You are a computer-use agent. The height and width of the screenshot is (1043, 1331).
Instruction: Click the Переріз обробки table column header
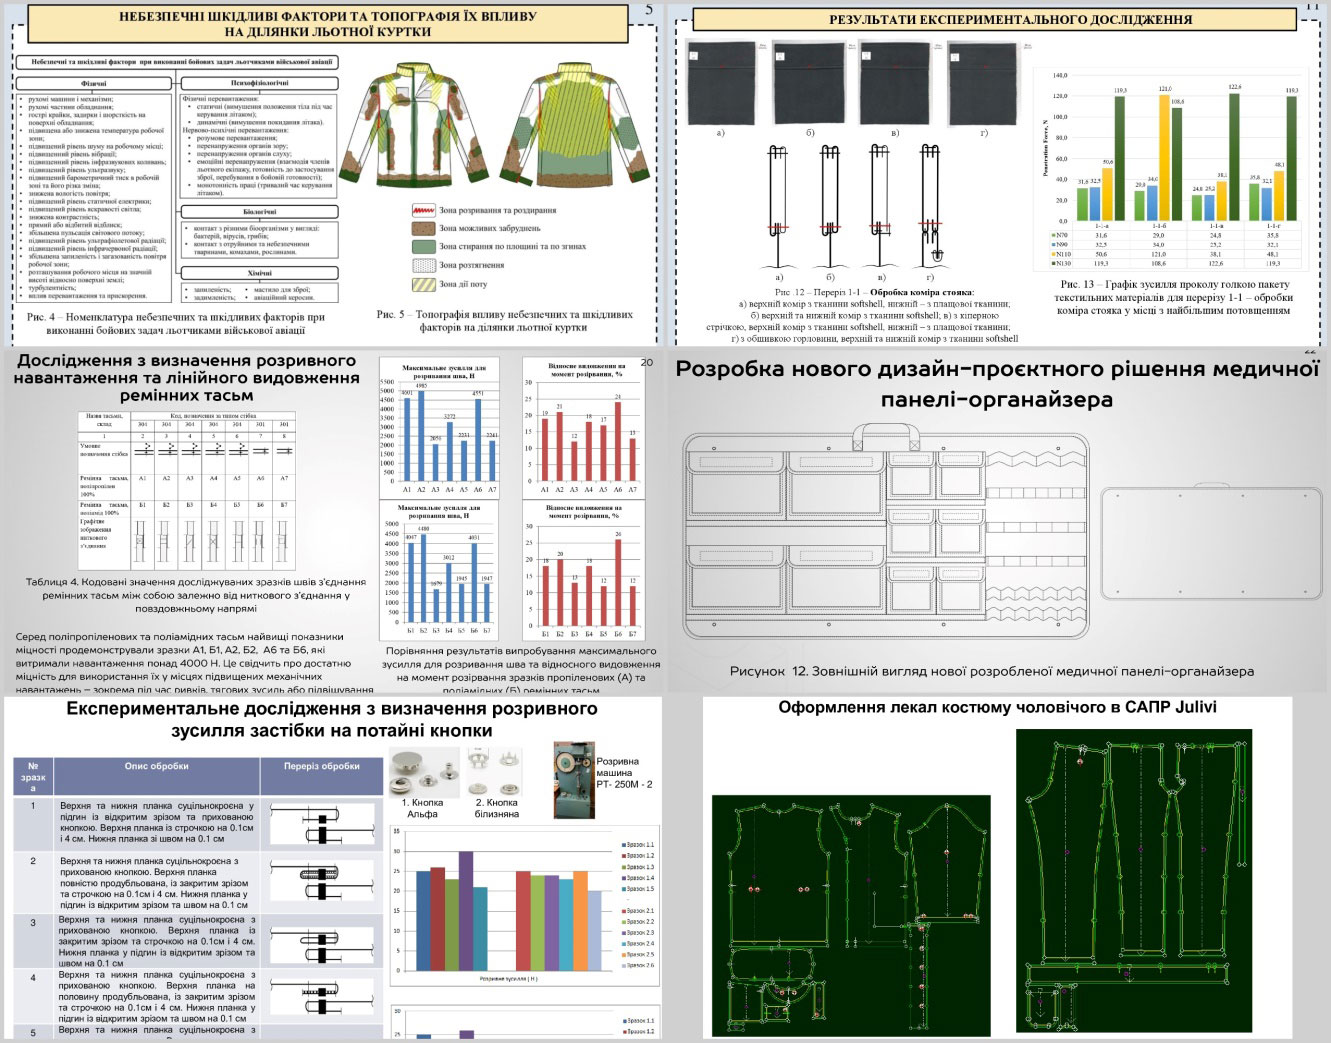tap(321, 766)
